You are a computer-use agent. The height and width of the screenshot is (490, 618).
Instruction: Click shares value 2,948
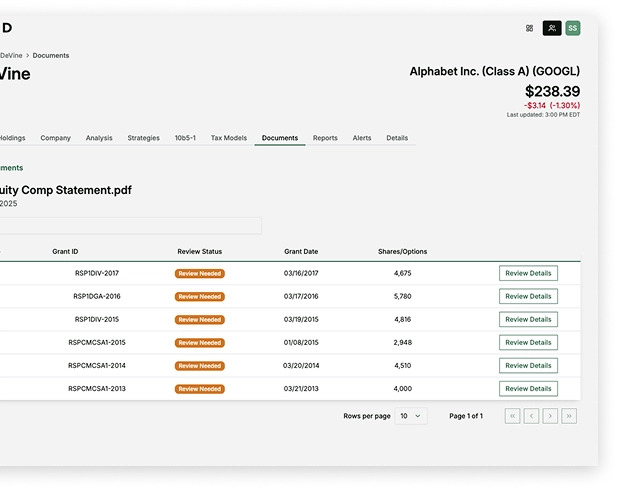pos(402,343)
